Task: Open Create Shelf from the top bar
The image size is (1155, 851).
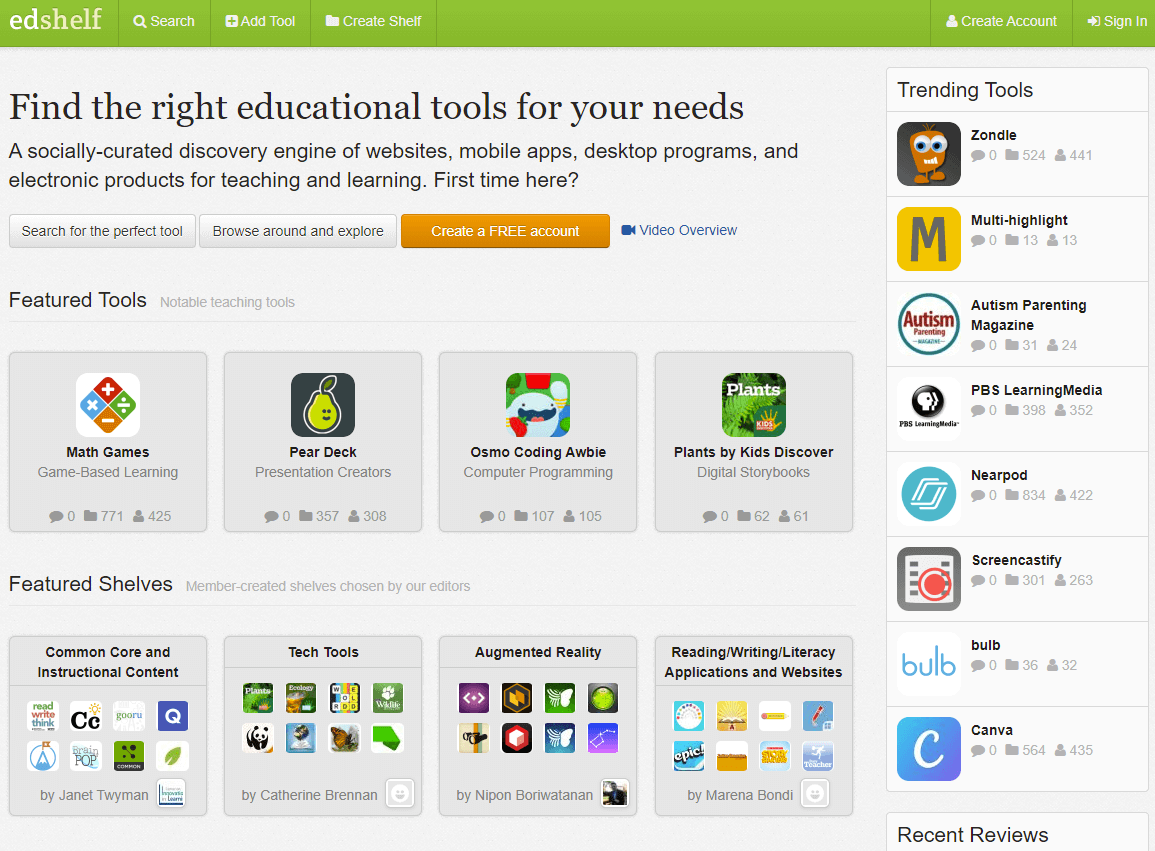Action: (373, 22)
